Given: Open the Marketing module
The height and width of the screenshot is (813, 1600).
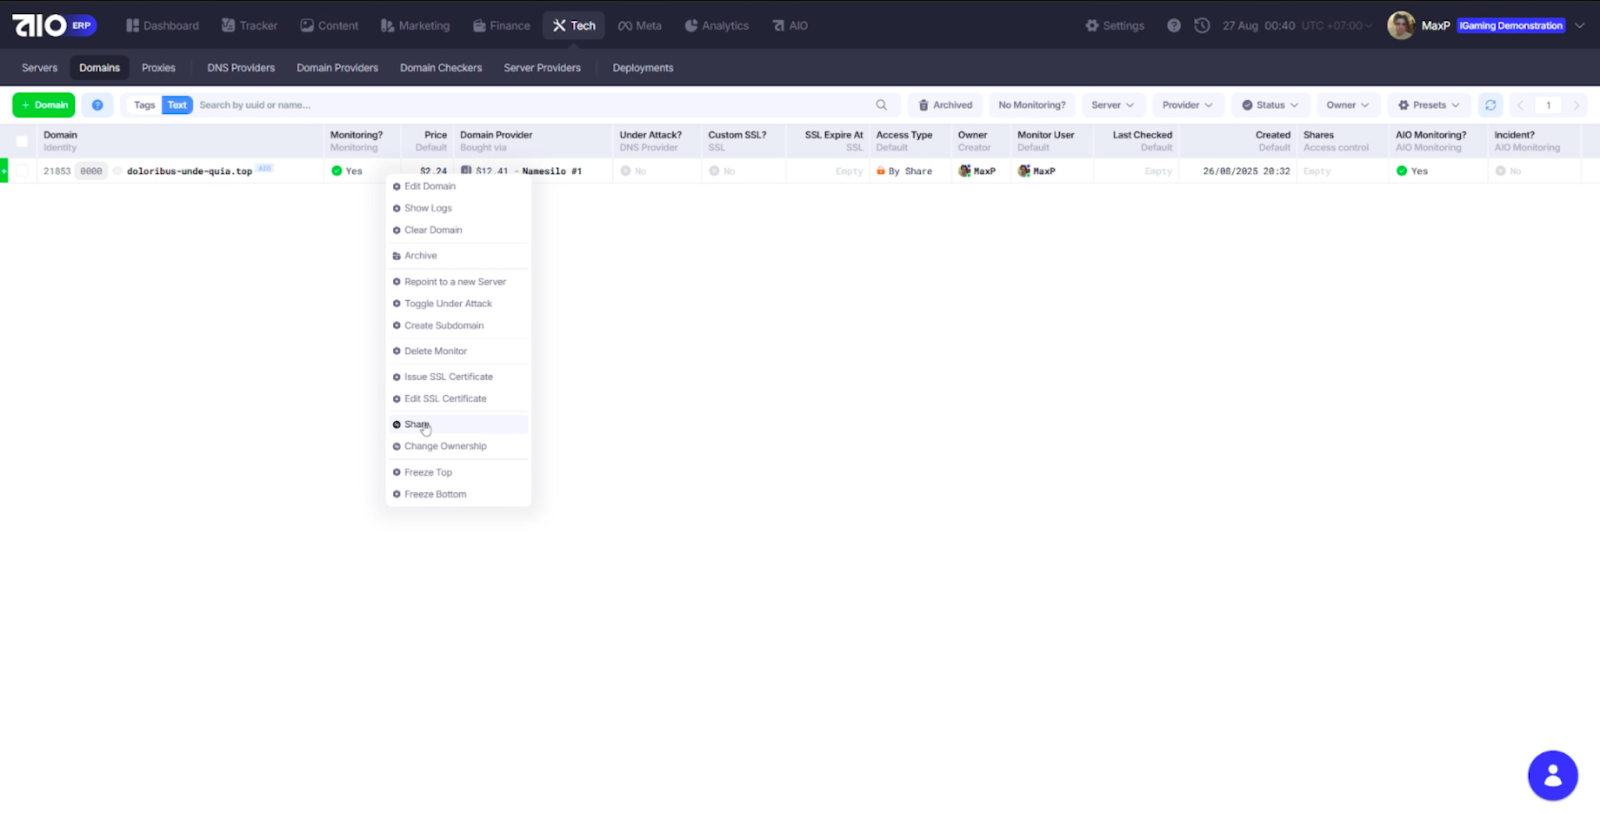Looking at the screenshot, I should click(x=415, y=26).
